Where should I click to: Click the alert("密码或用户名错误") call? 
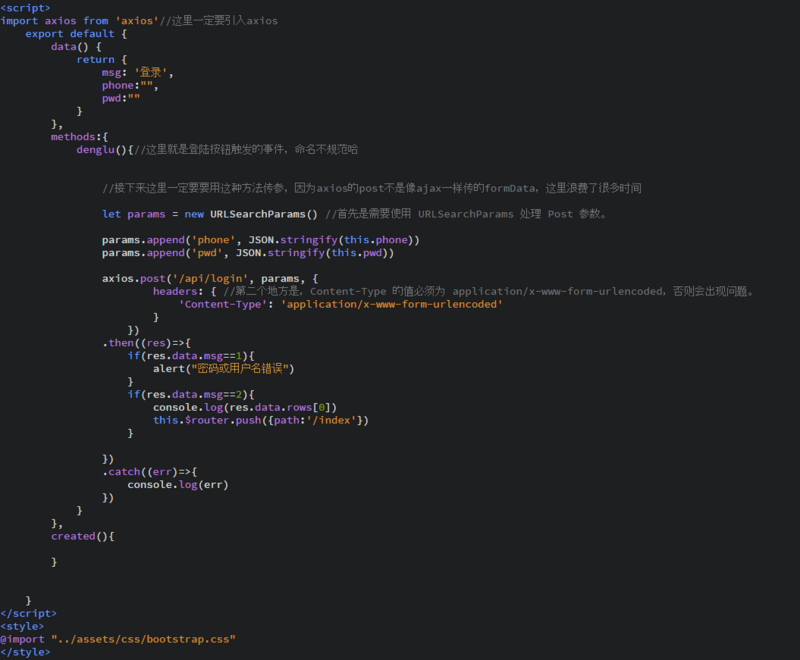pos(224,368)
